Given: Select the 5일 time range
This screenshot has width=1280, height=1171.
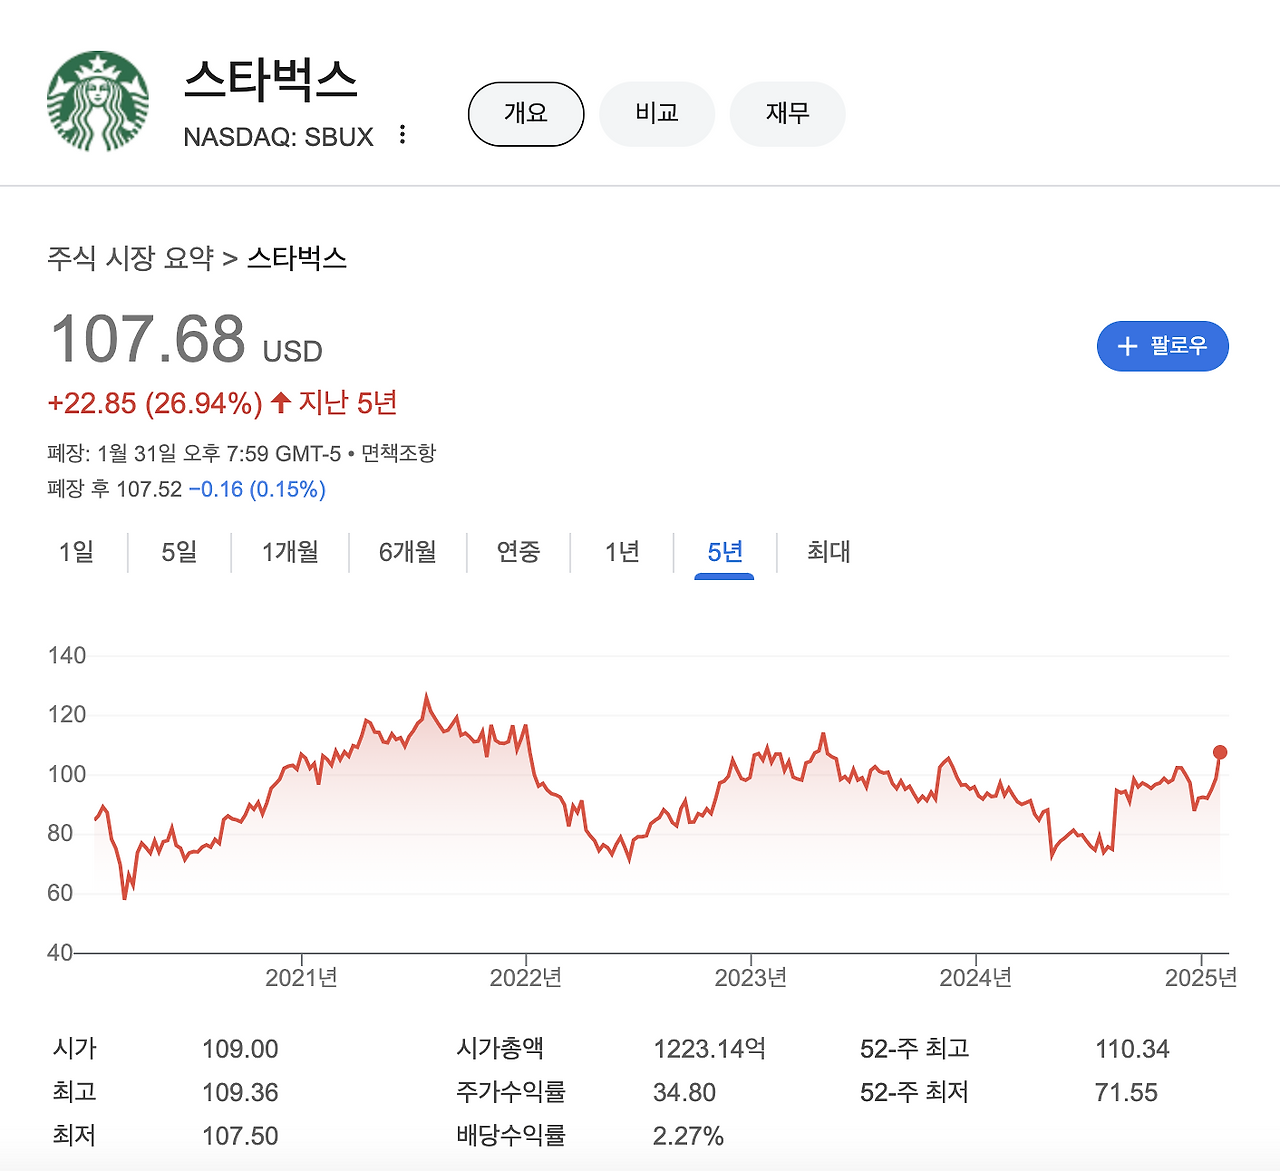Looking at the screenshot, I should 178,552.
